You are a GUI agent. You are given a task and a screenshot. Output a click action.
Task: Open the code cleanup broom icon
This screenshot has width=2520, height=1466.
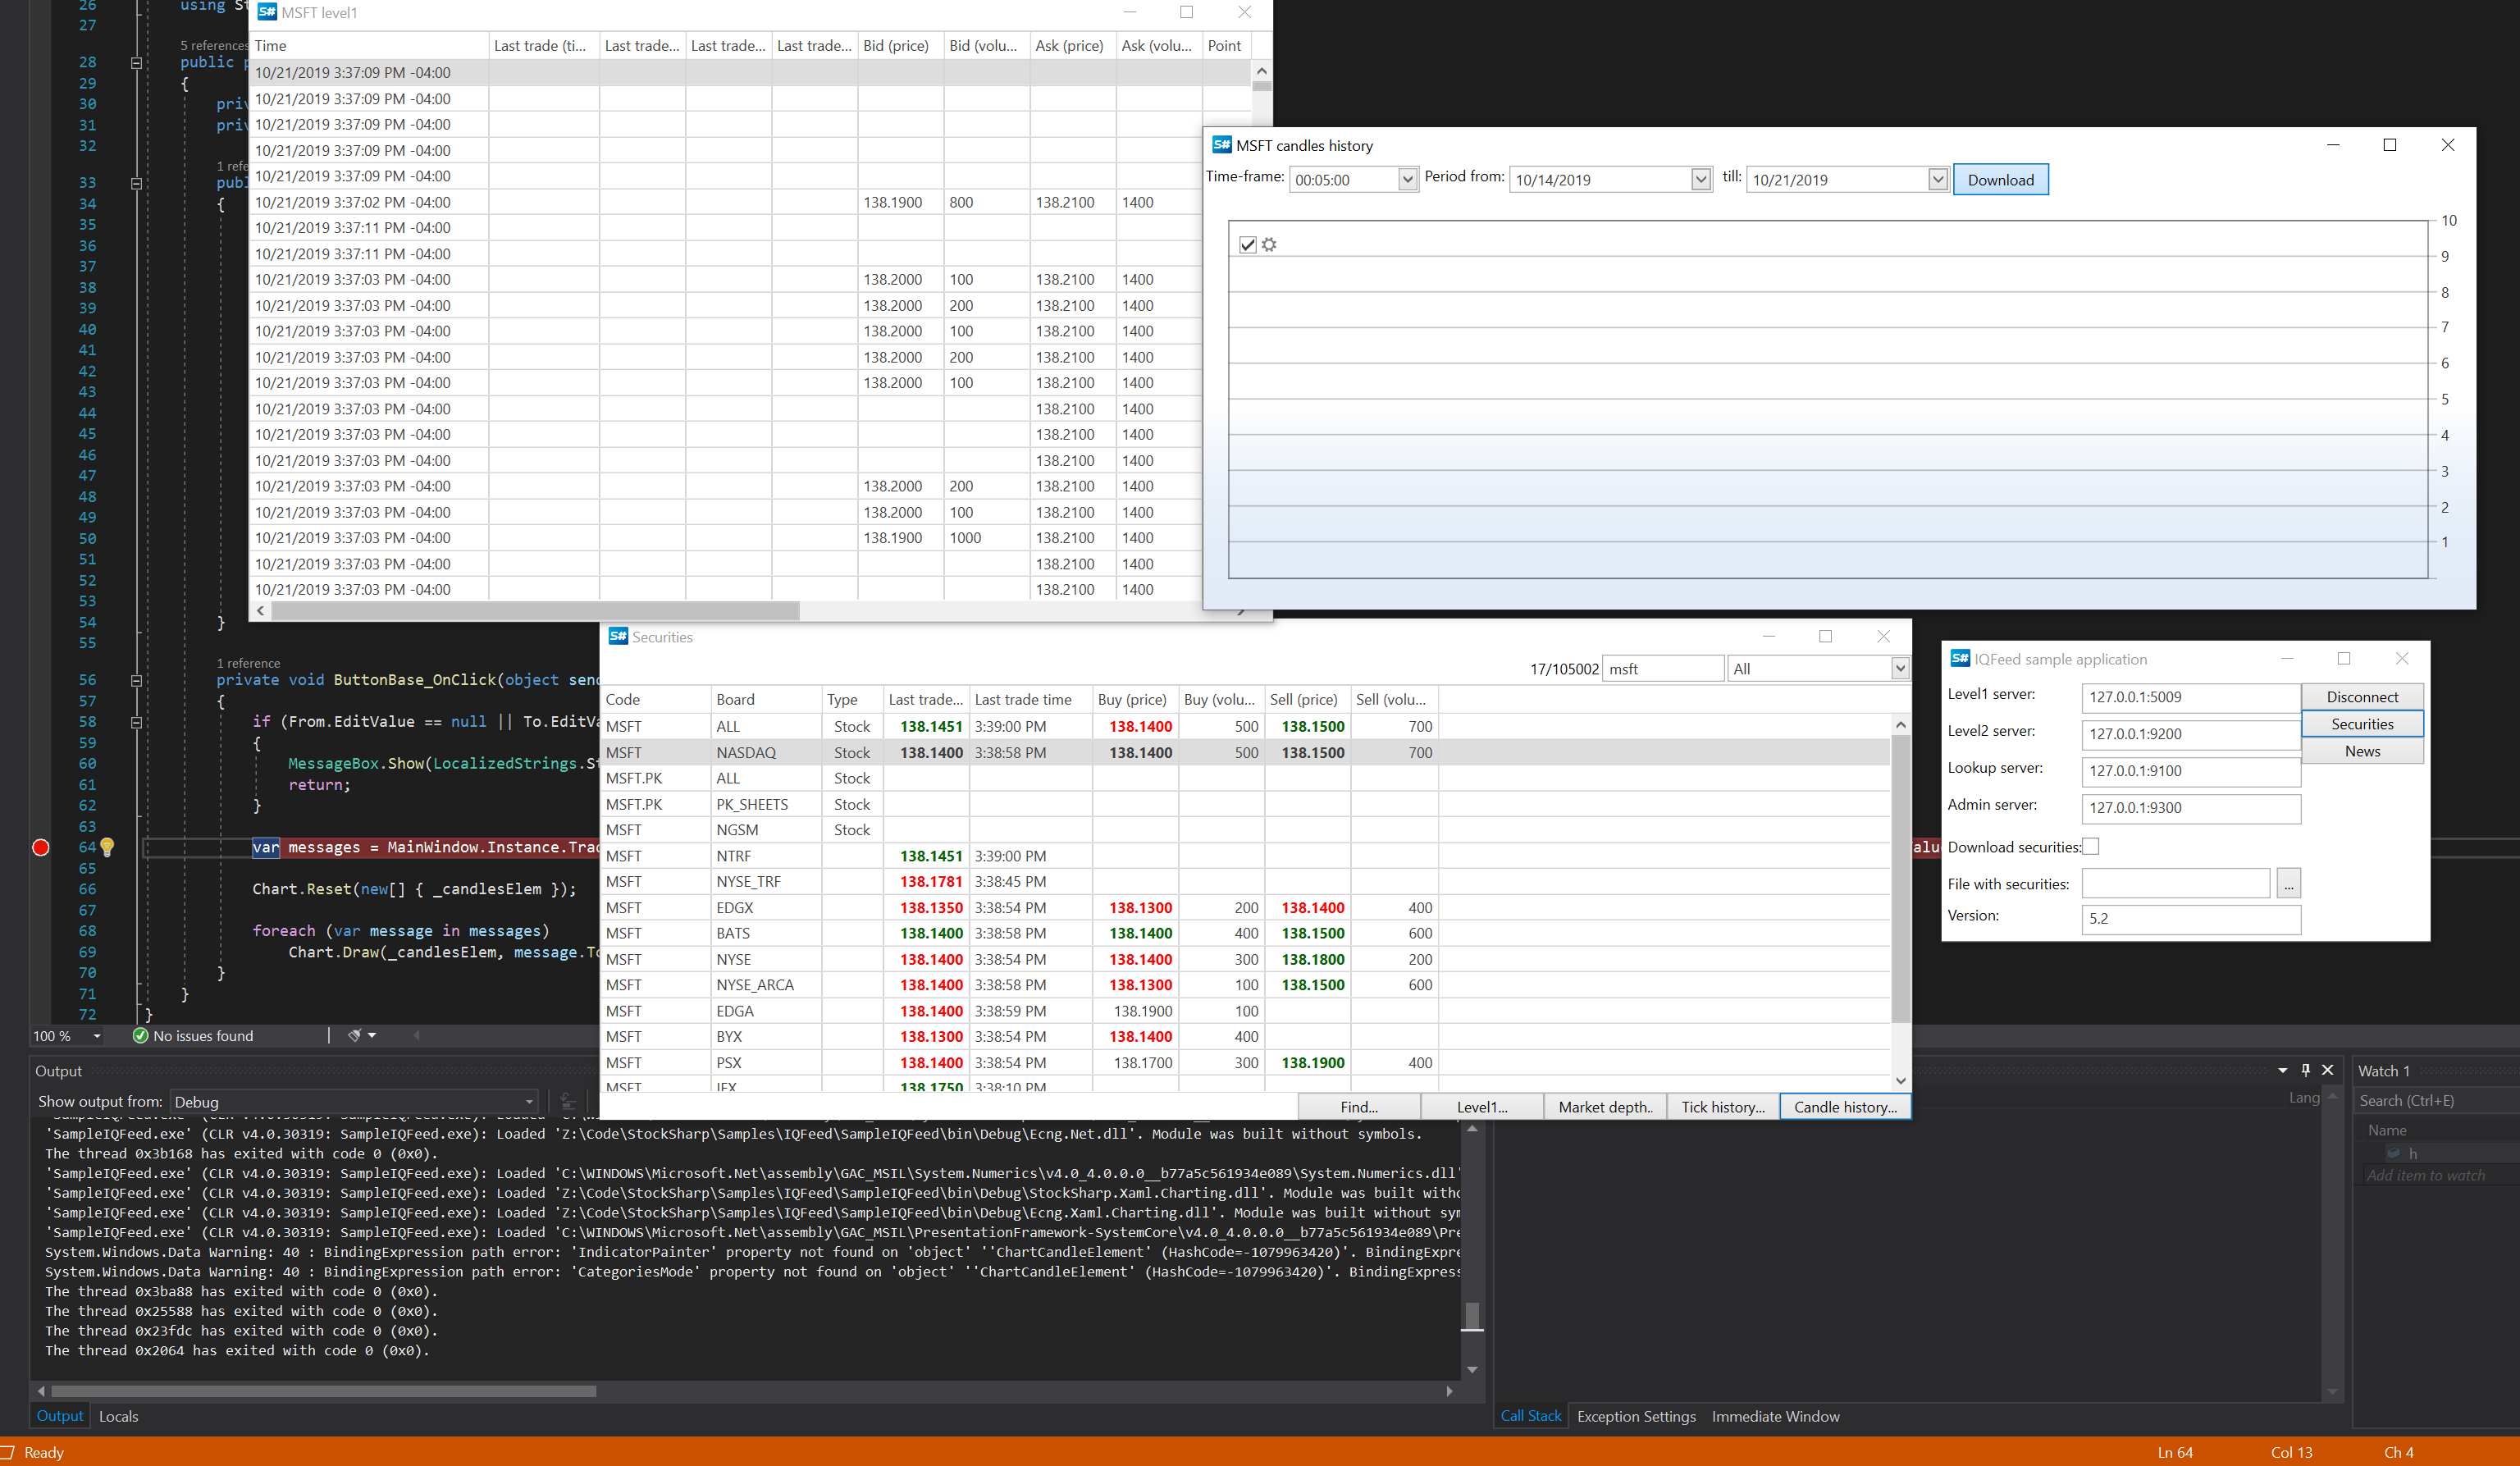(x=354, y=1035)
